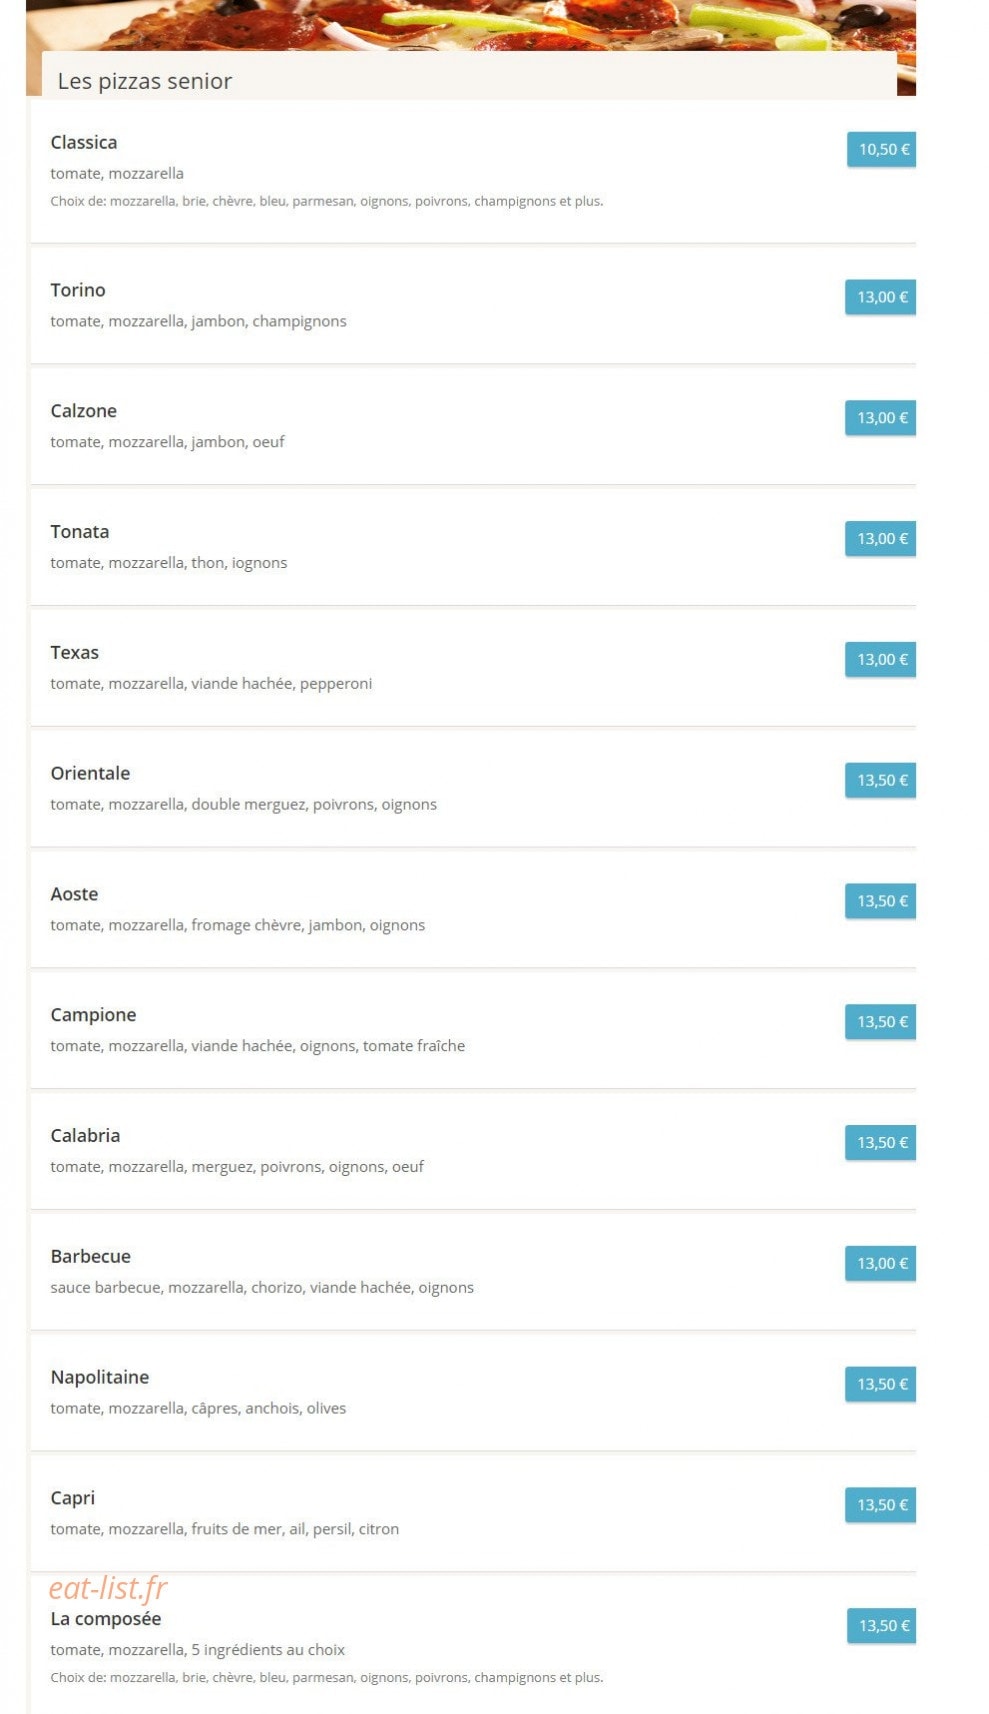Click the Texas 13,00 € price button
Screen dimensions: 989x1714
[880, 660]
